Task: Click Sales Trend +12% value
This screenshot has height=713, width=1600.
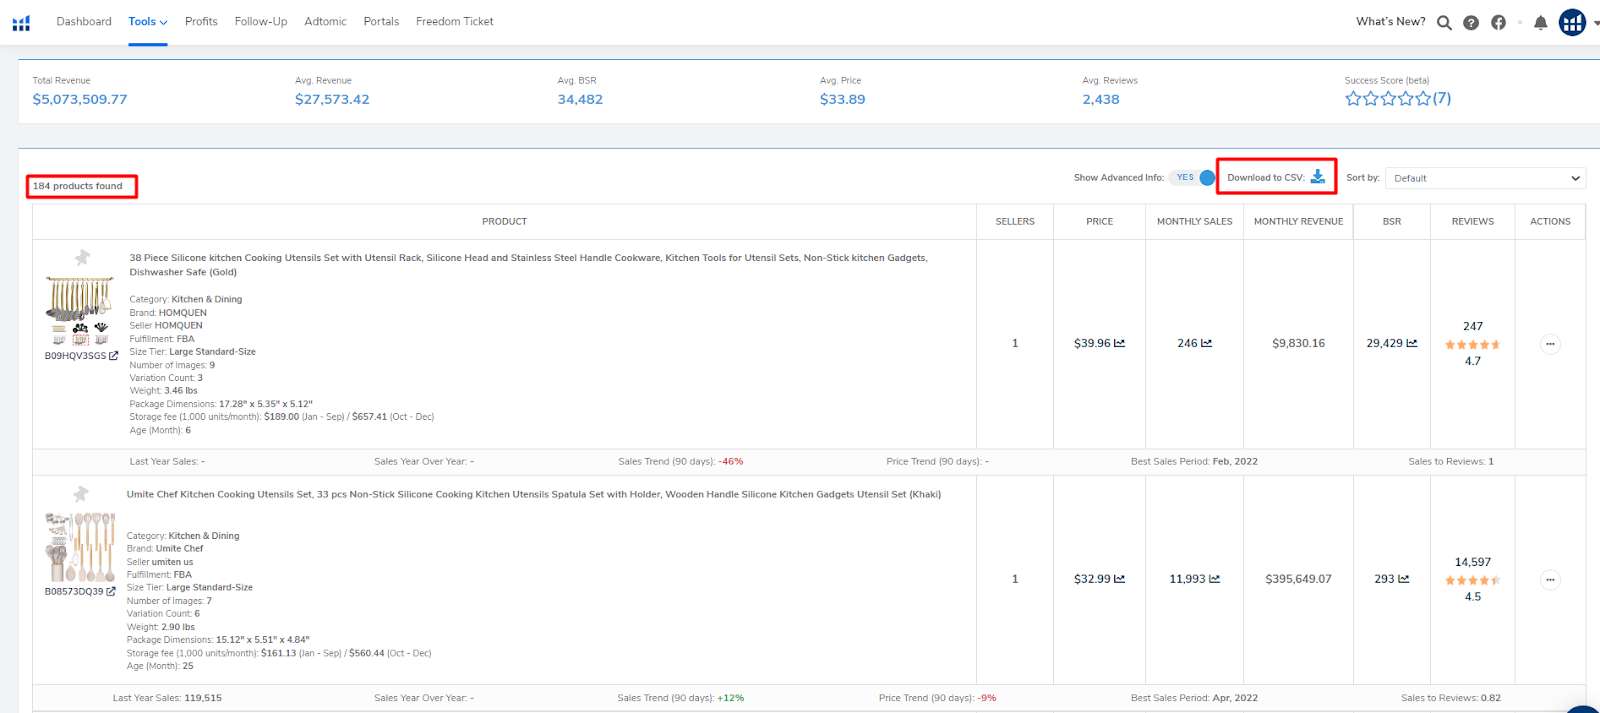Action: [x=731, y=698]
